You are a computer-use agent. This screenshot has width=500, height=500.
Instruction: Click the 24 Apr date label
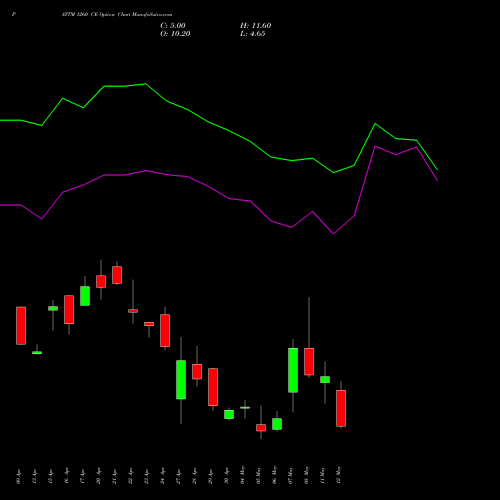click(x=162, y=476)
